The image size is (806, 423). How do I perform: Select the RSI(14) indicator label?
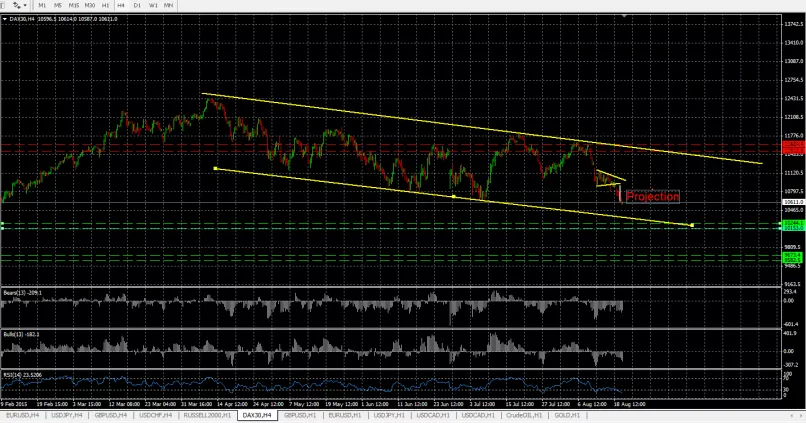pos(23,375)
